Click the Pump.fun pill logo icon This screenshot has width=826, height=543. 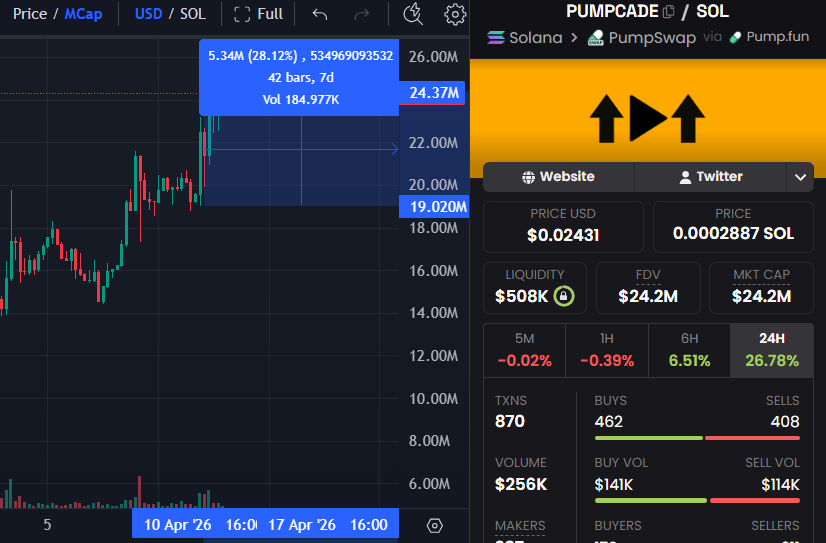pyautogui.click(x=735, y=37)
